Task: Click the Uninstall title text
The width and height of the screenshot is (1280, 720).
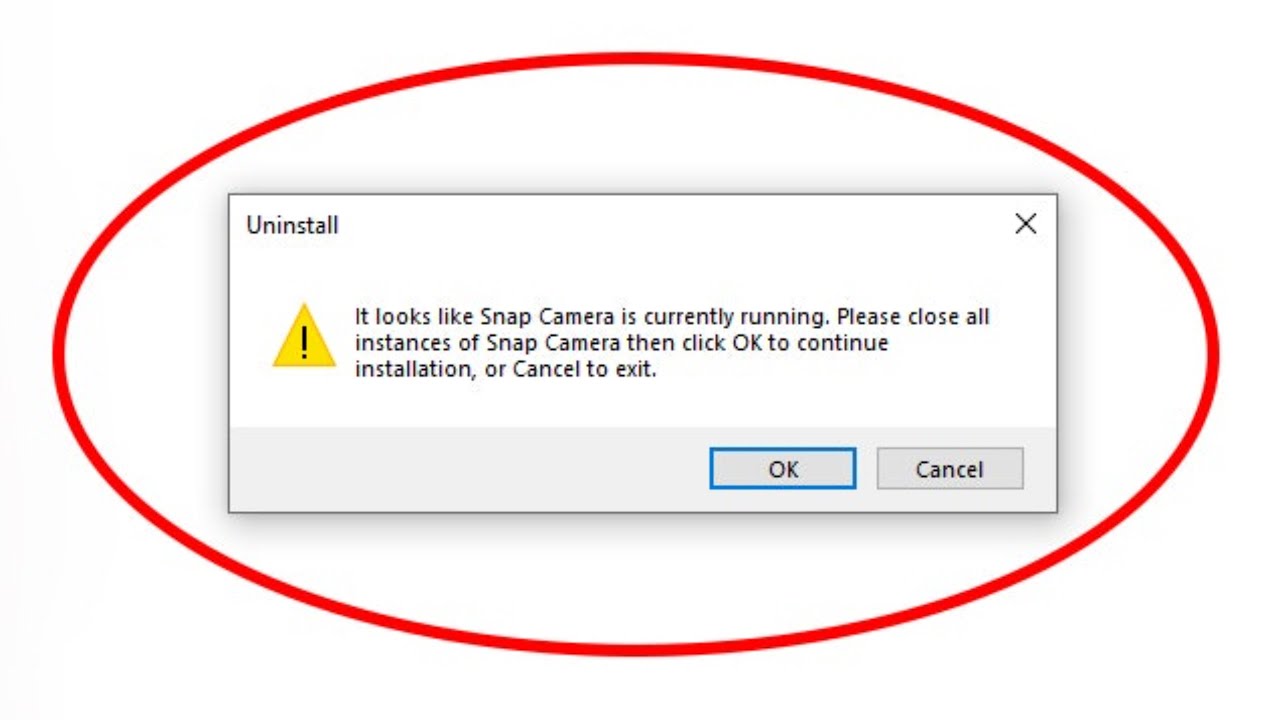Action: (292, 226)
